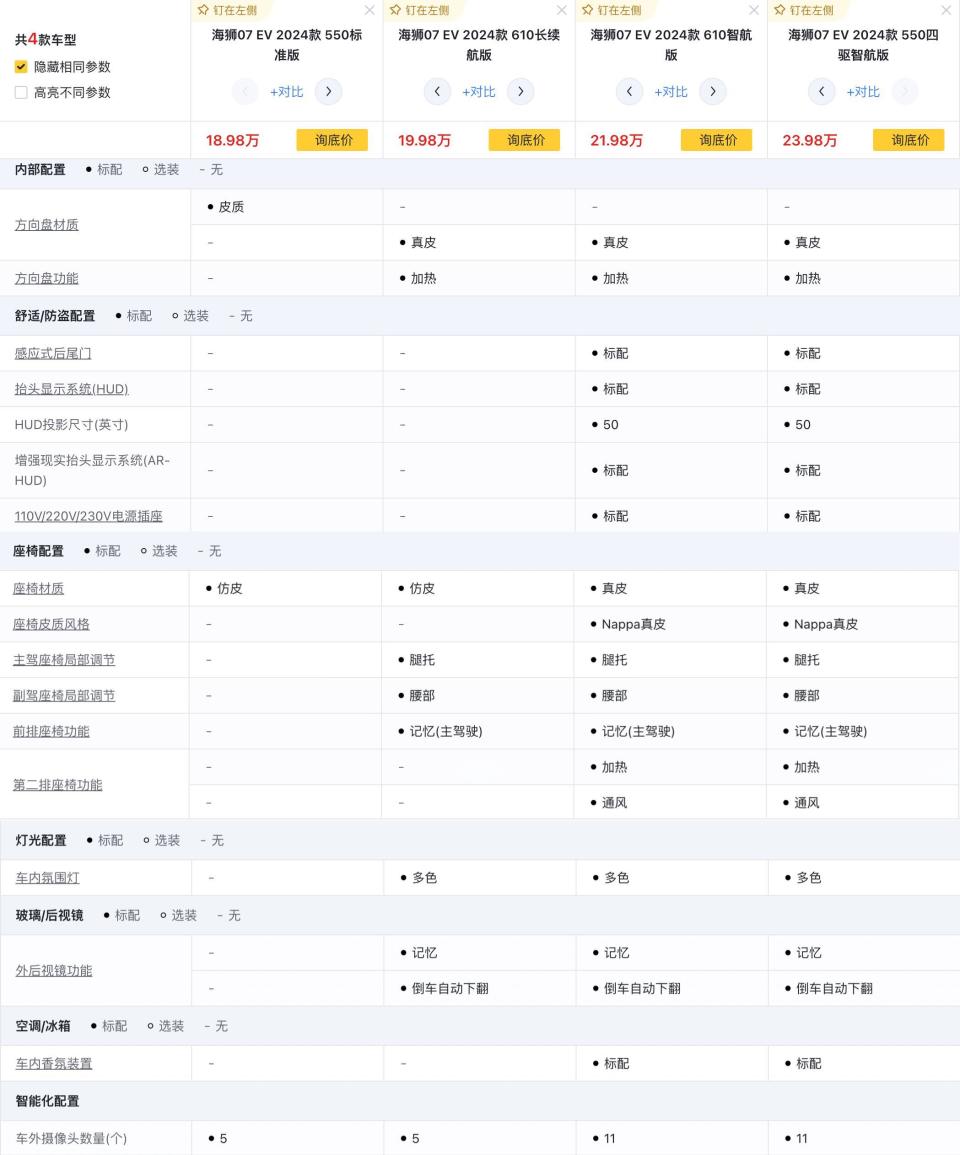Add 610长续航版 to comparison with +对比

coord(479,92)
